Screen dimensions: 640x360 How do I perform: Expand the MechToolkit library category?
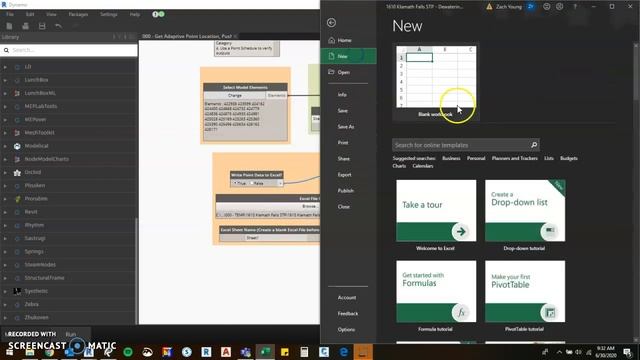[x=5, y=133]
